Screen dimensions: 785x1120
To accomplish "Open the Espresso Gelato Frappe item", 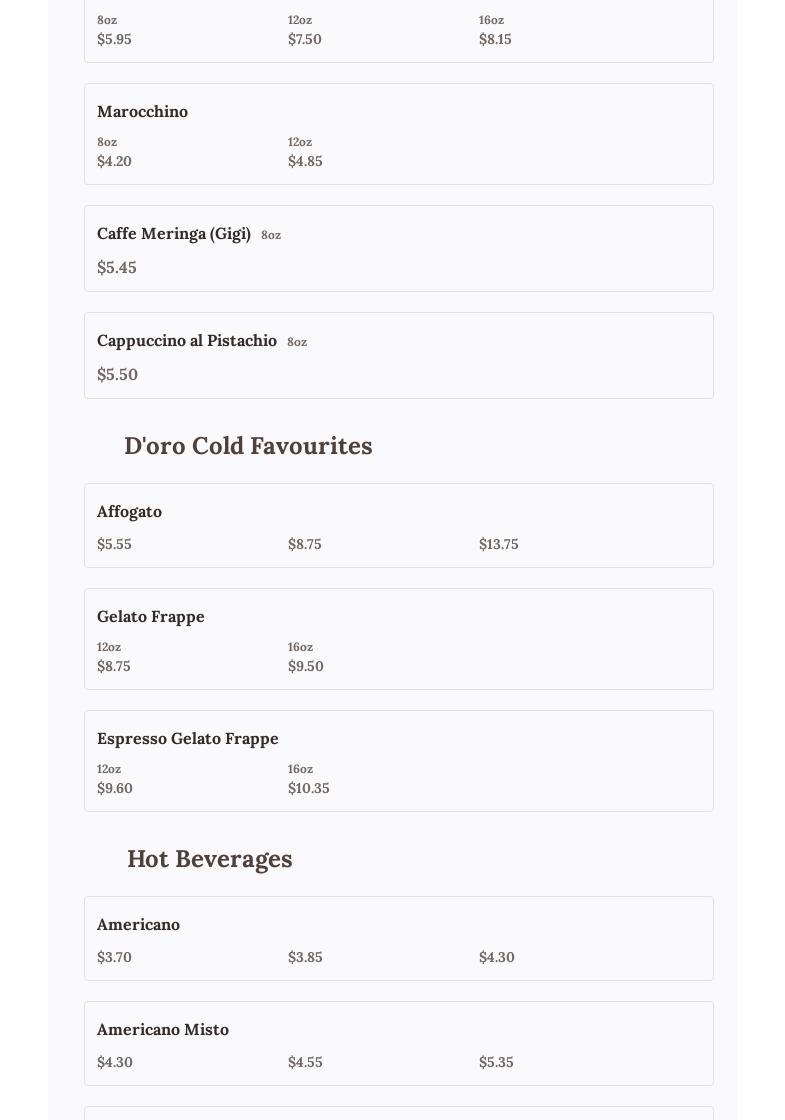I will 188,738.
